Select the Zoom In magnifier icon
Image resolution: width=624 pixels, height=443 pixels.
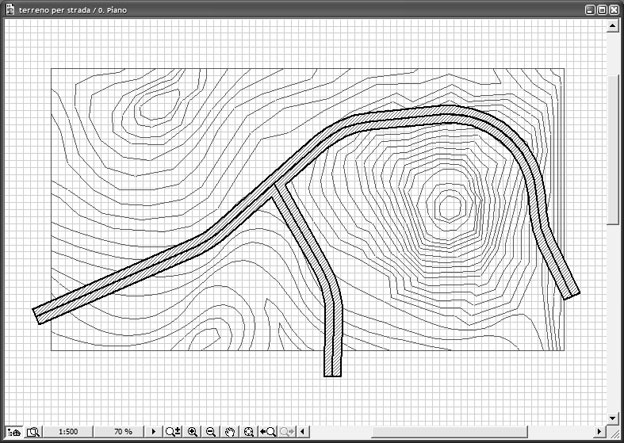pyautogui.click(x=192, y=432)
